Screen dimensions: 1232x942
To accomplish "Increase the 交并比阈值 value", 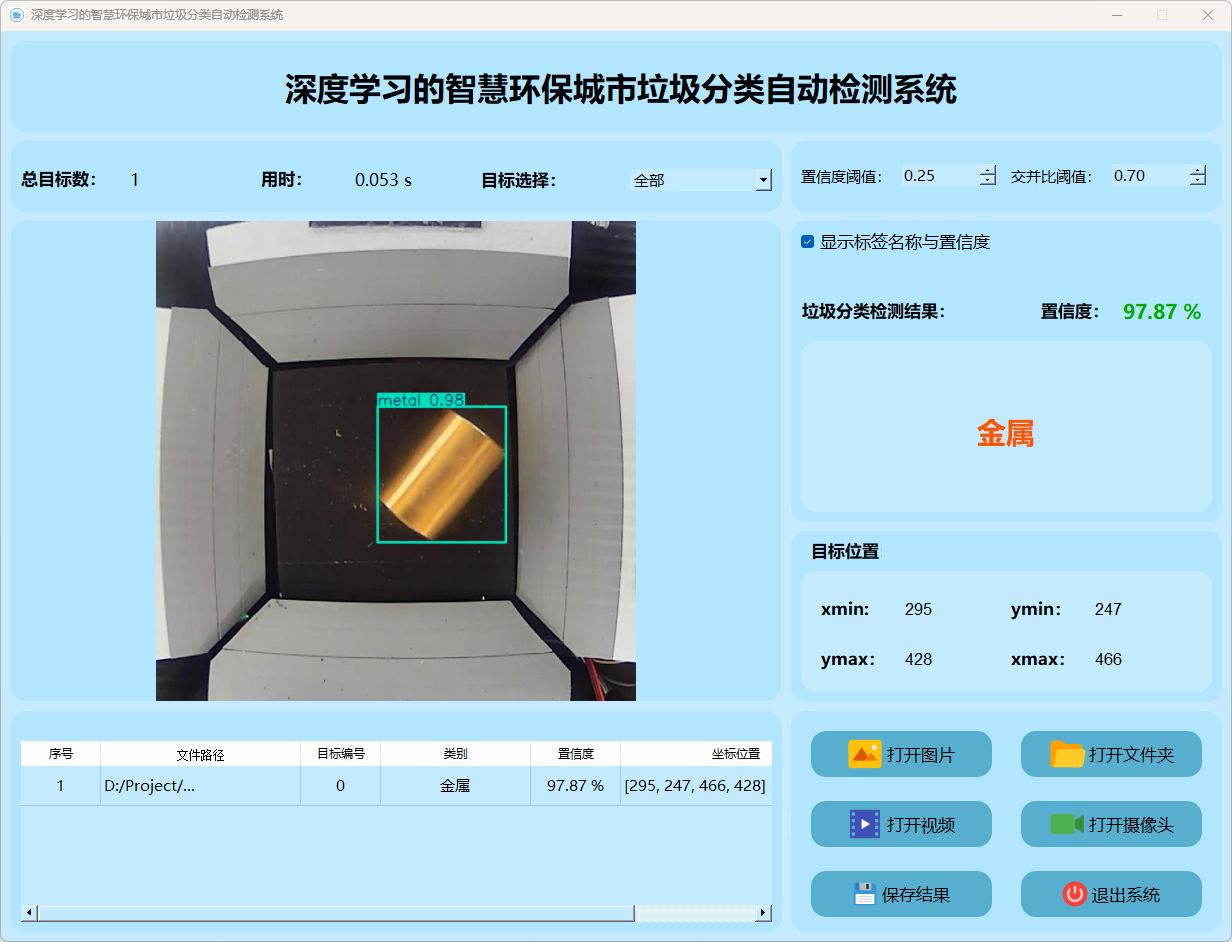I will (1198, 170).
